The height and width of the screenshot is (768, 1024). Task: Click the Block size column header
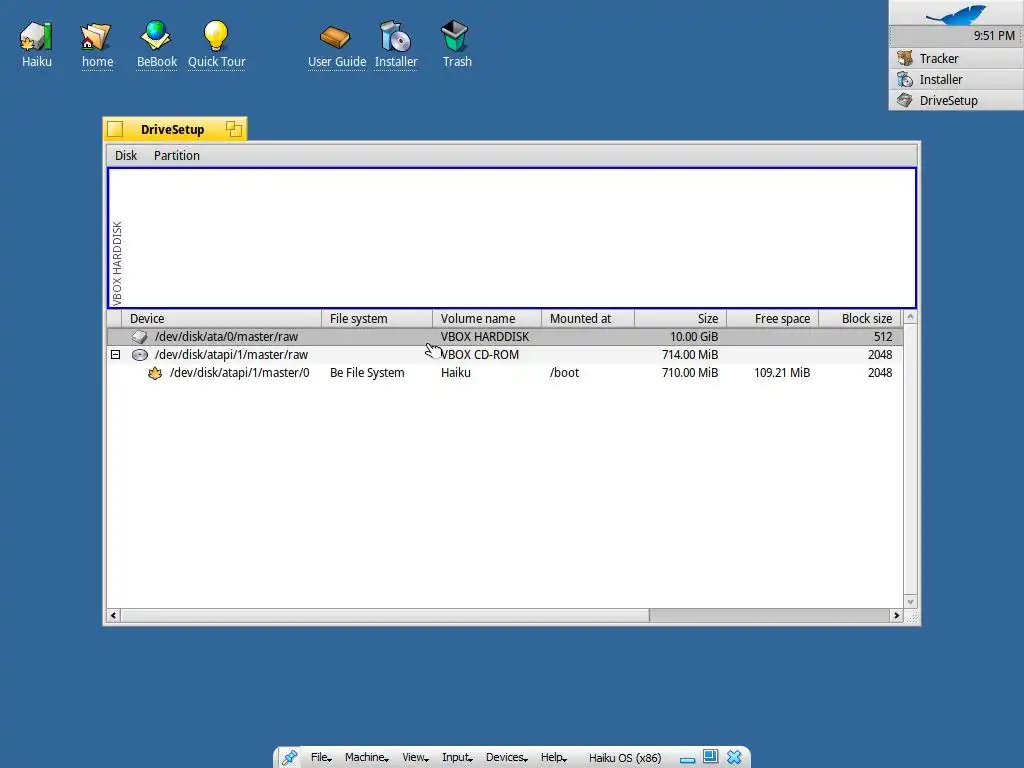tap(860, 319)
